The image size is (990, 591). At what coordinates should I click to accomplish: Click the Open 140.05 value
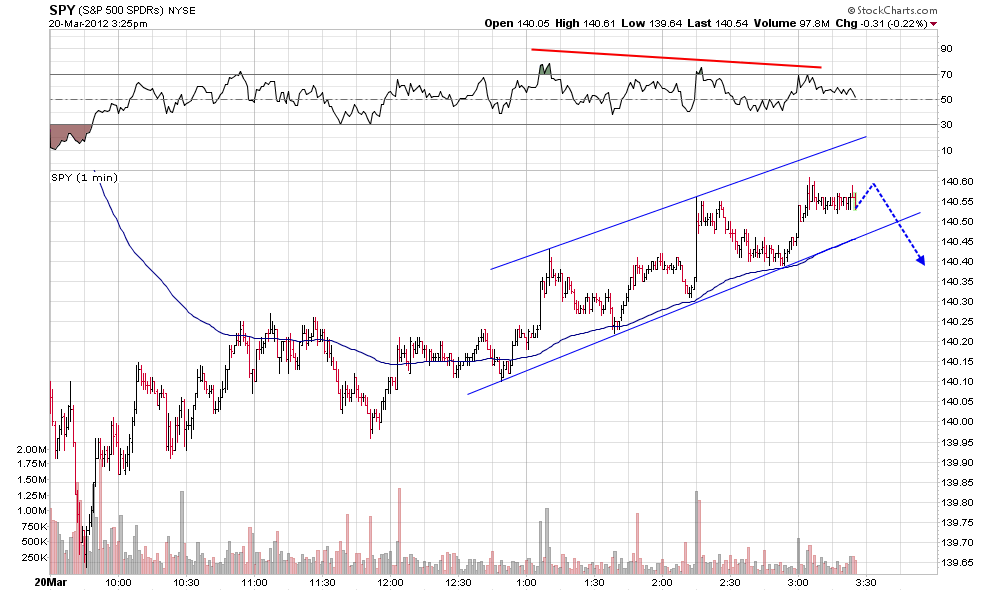click(x=517, y=23)
